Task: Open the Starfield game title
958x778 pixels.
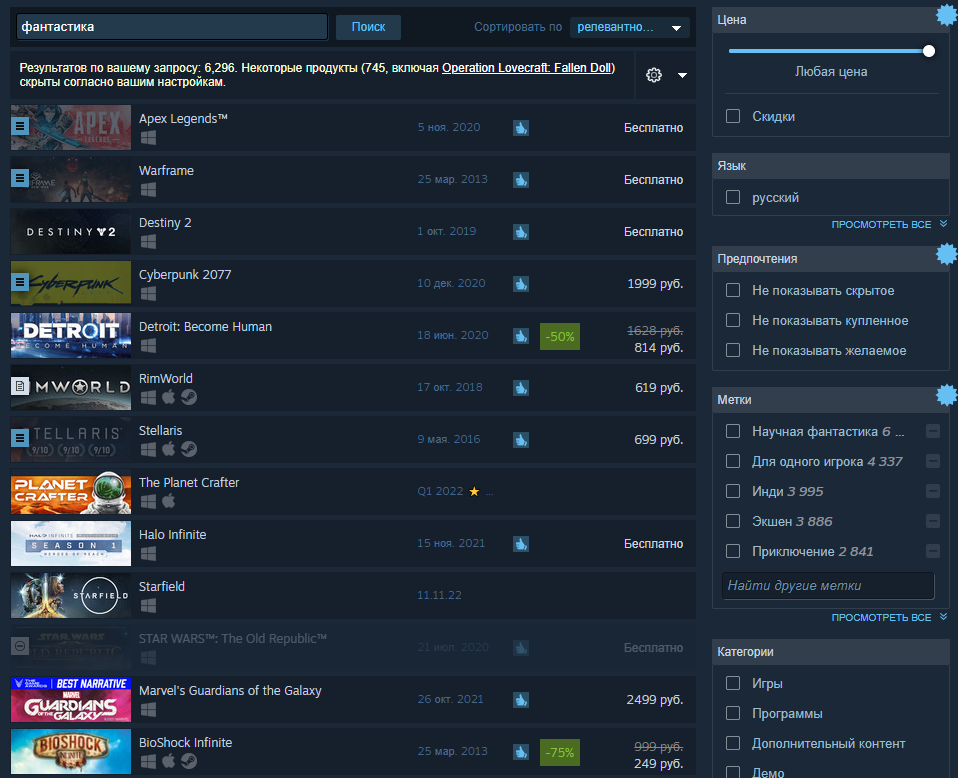Action: 162,586
